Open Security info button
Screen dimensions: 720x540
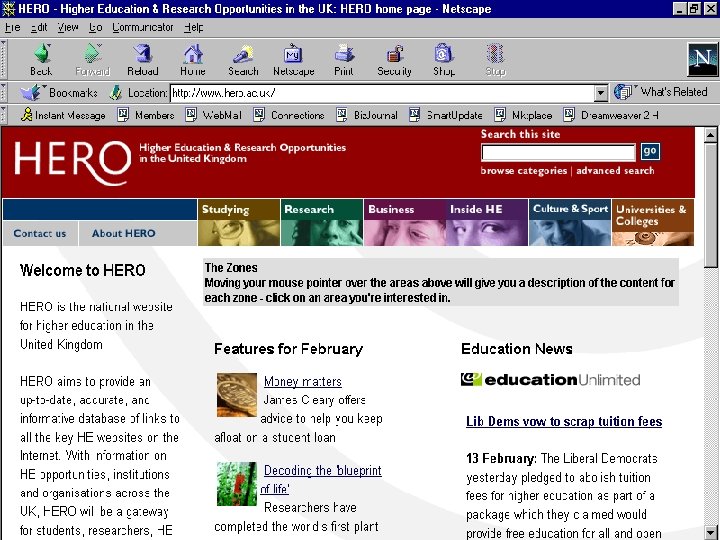coord(394,59)
